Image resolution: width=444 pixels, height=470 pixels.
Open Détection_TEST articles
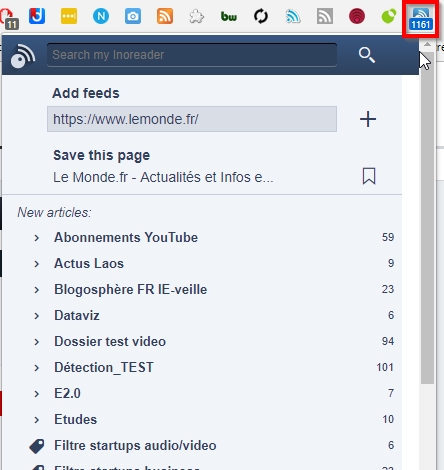pyautogui.click(x=104, y=368)
